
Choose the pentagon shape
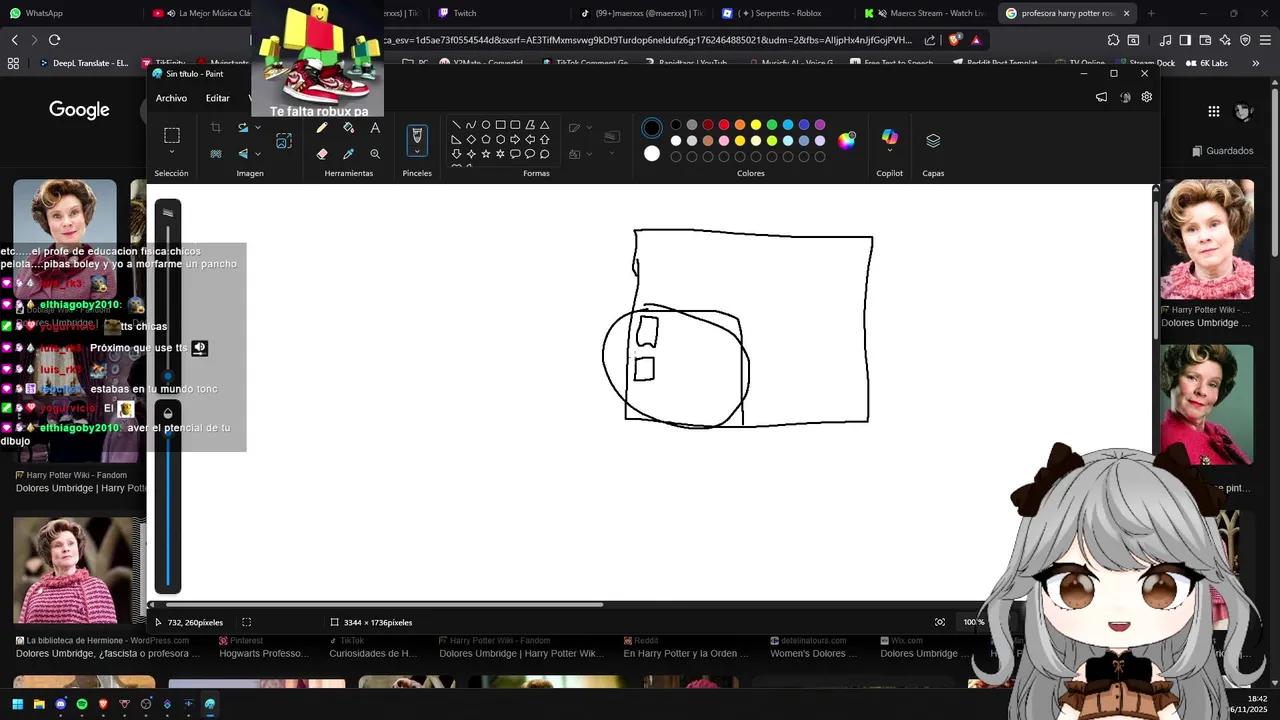[486, 139]
